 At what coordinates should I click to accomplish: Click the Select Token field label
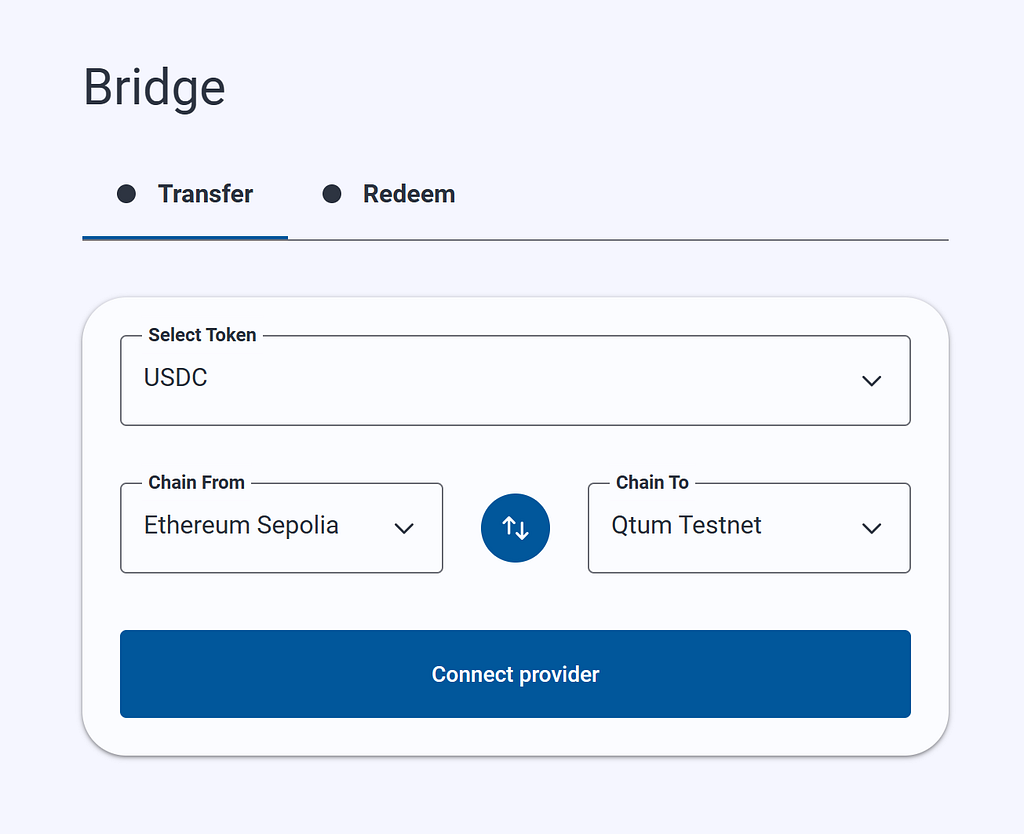(x=202, y=335)
